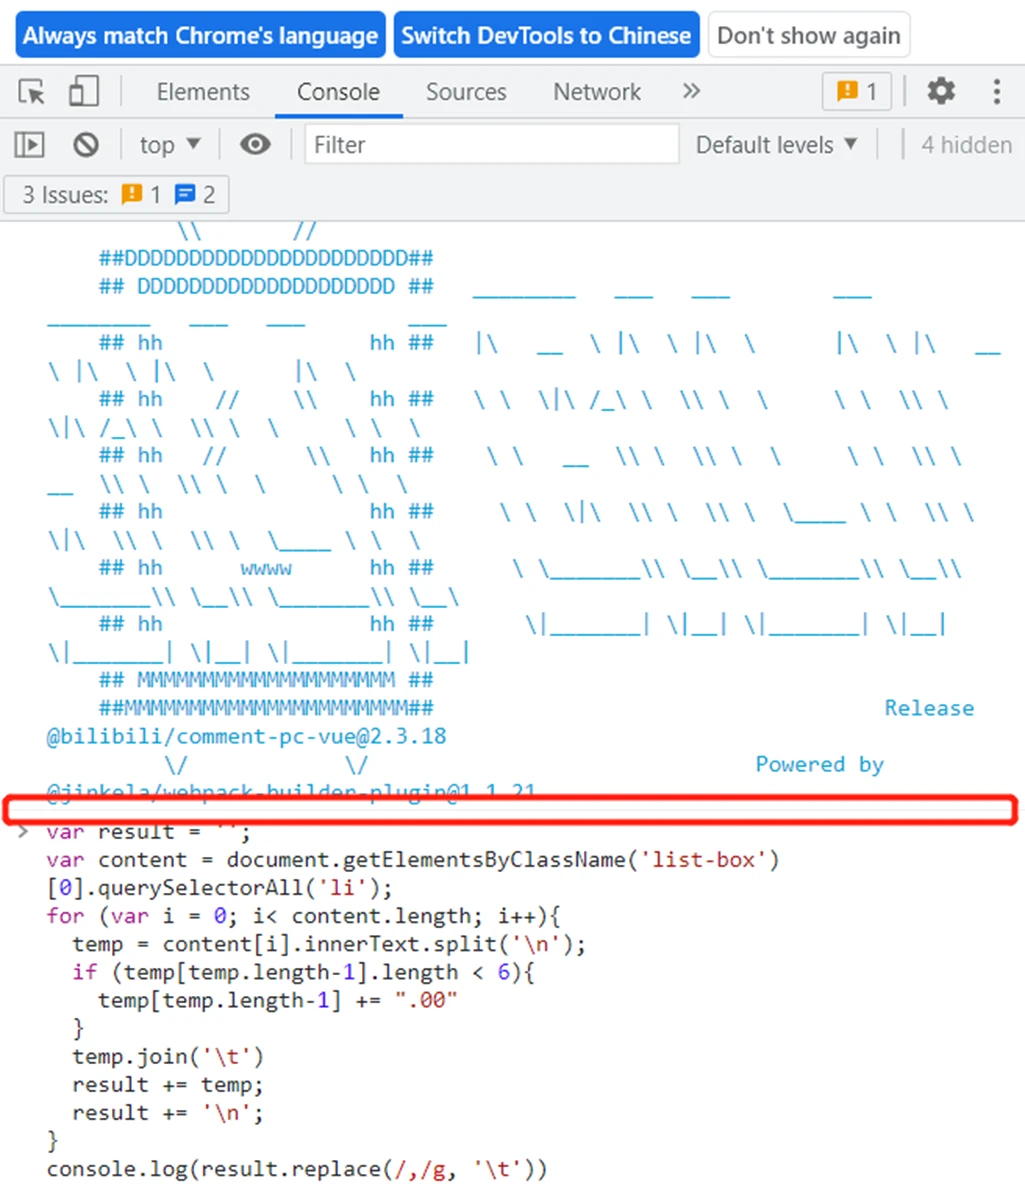Open the top JavaScript context dropdown
1025x1187 pixels.
tap(170, 145)
